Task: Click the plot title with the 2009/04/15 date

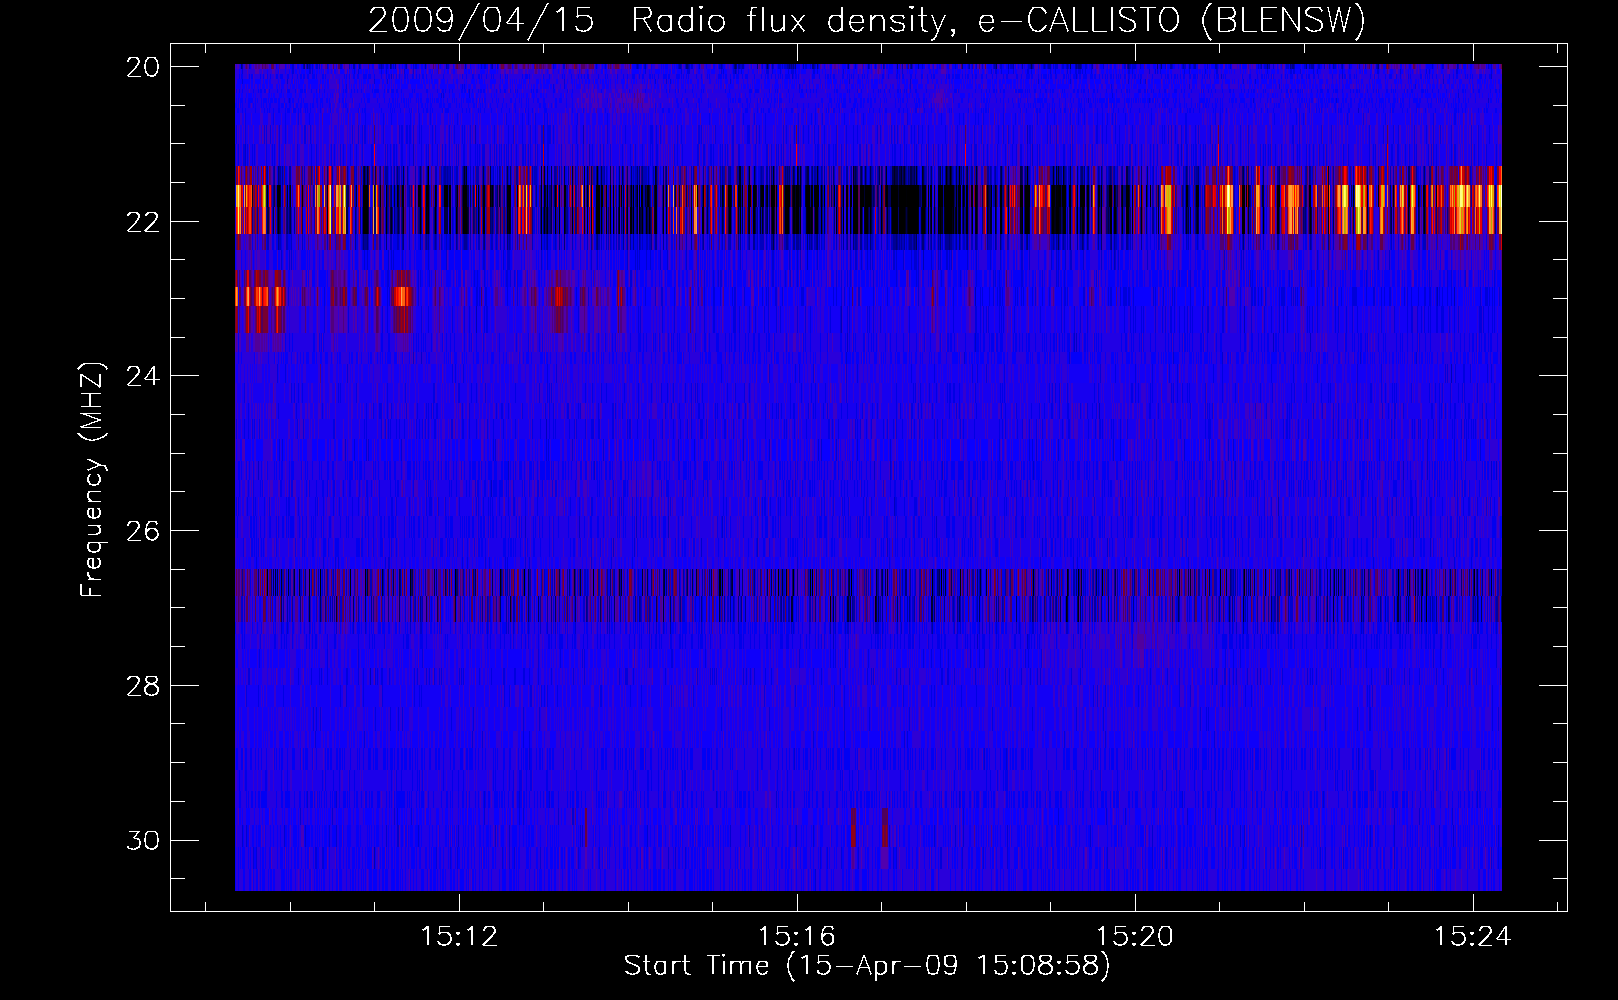Action: [867, 20]
